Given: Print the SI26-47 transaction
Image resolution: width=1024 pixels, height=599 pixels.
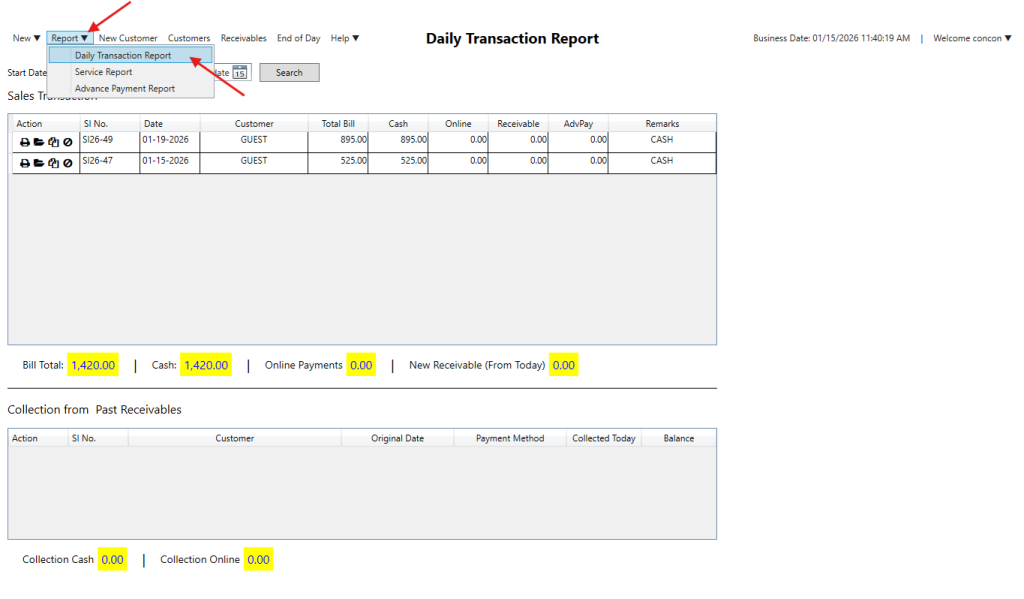Looking at the screenshot, I should coord(24,163).
